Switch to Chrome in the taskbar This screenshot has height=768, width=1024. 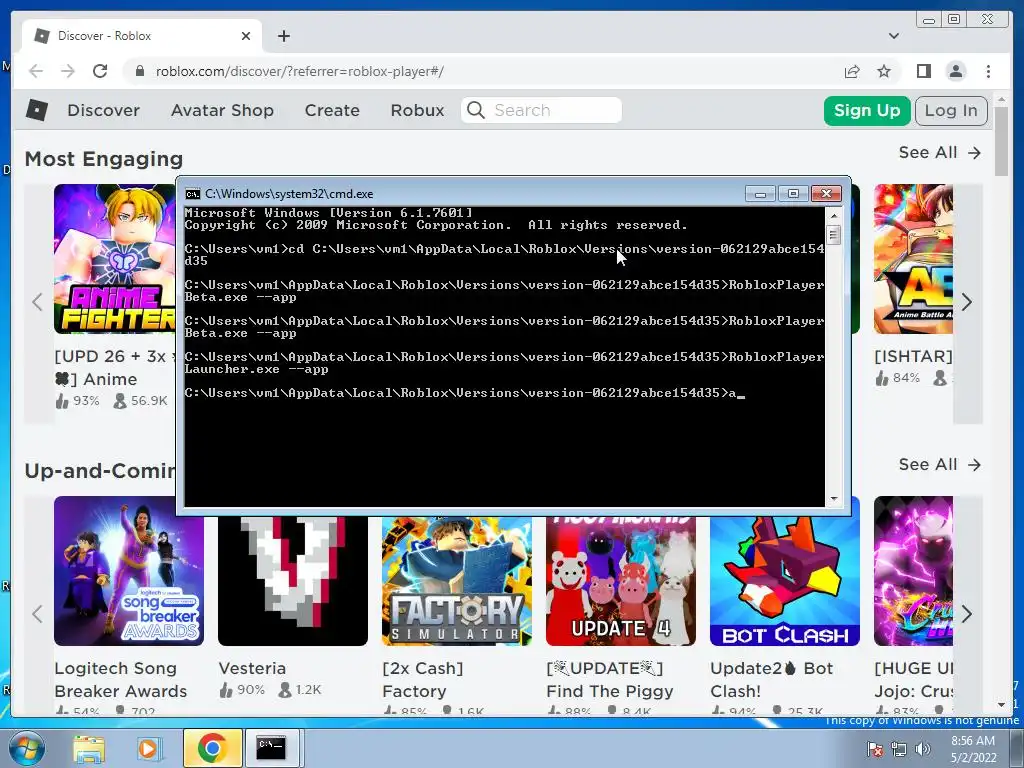[212, 748]
